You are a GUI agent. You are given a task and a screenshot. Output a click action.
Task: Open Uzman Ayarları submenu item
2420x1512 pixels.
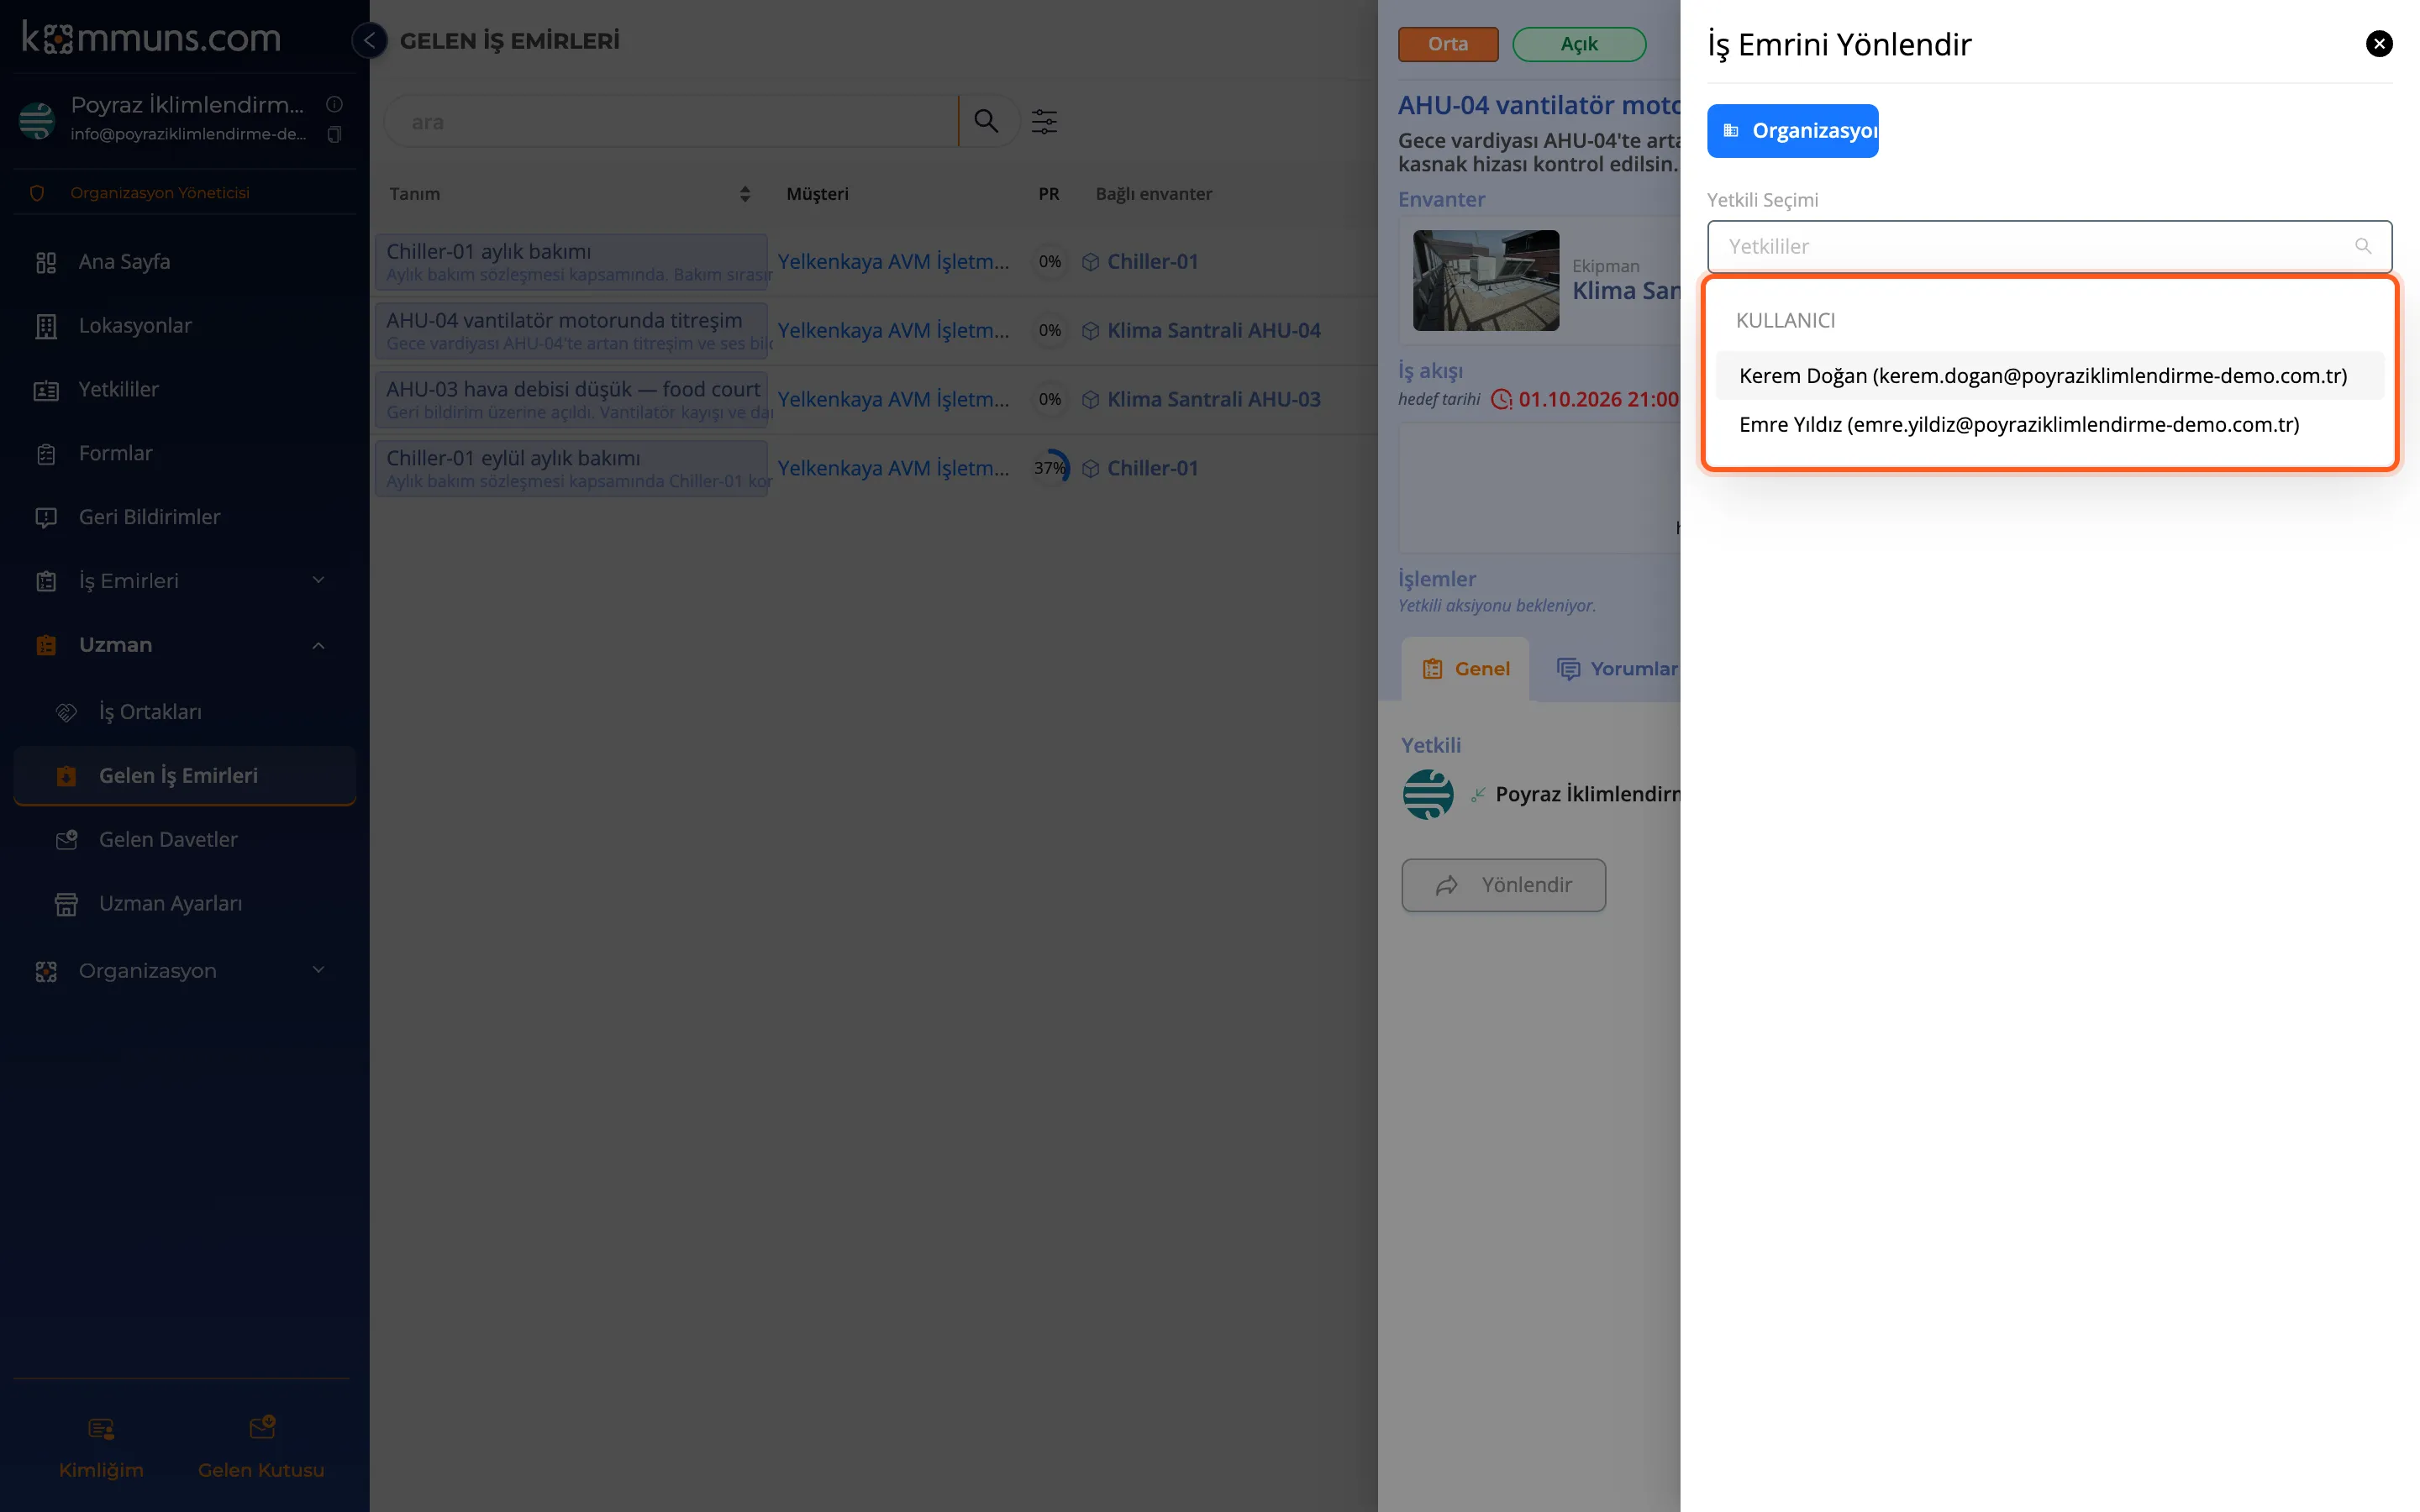[184, 904]
